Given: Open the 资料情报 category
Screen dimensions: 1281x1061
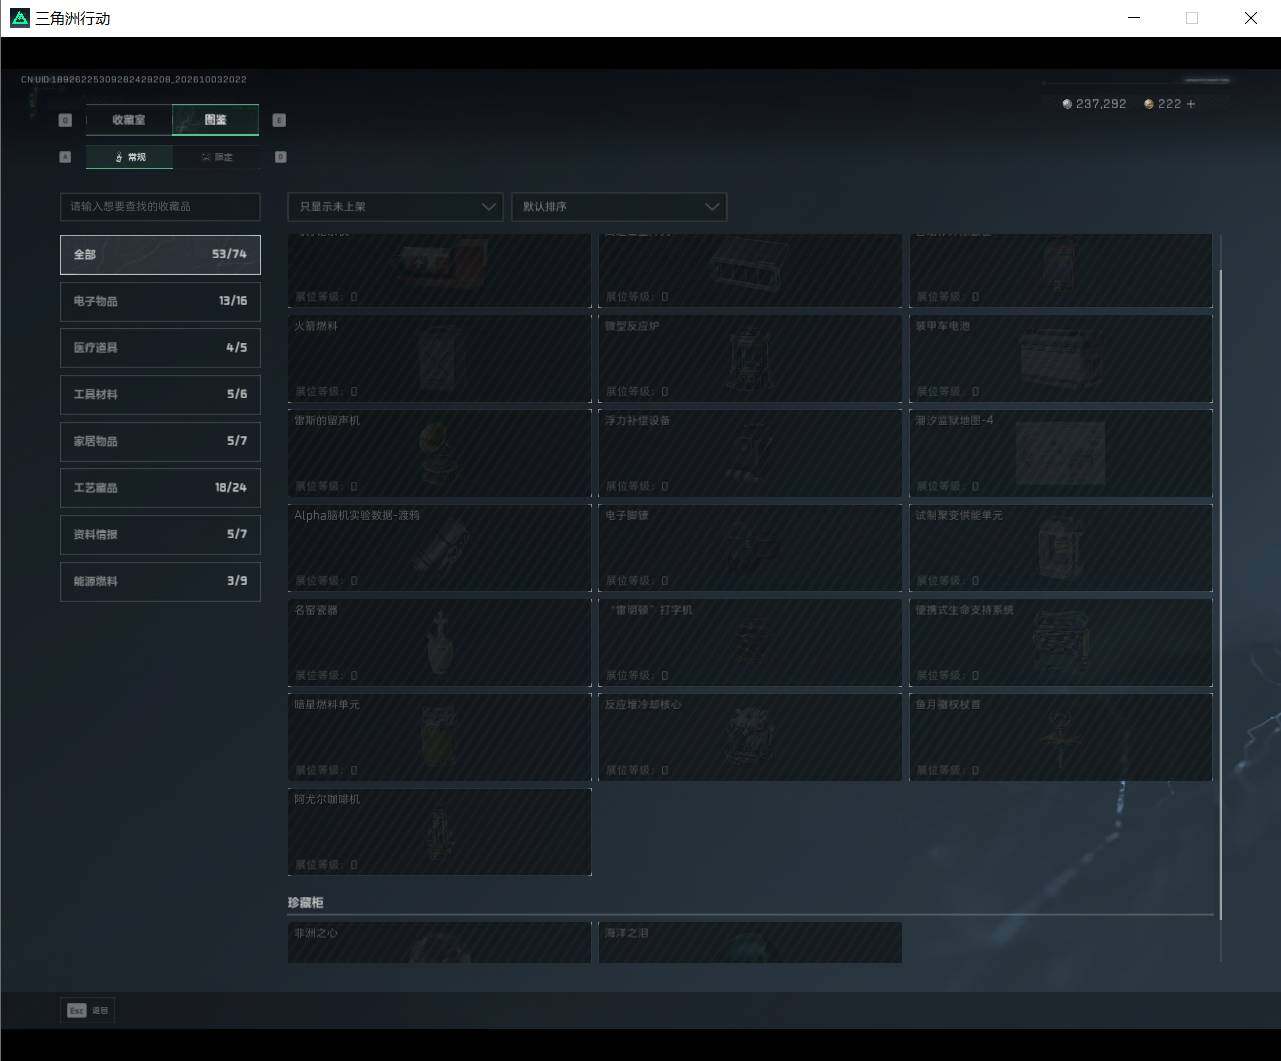Looking at the screenshot, I should click(160, 534).
